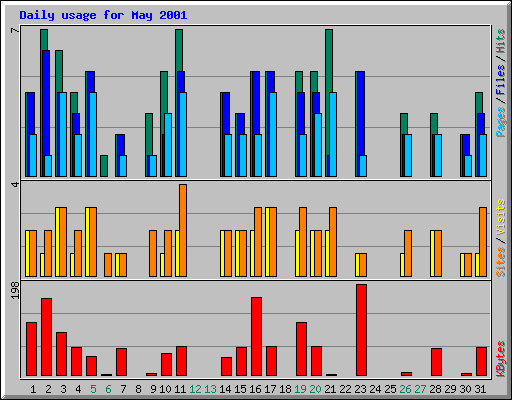The width and height of the screenshot is (512, 400).
Task: Click the day "23" x-axis label
Action: point(360,389)
